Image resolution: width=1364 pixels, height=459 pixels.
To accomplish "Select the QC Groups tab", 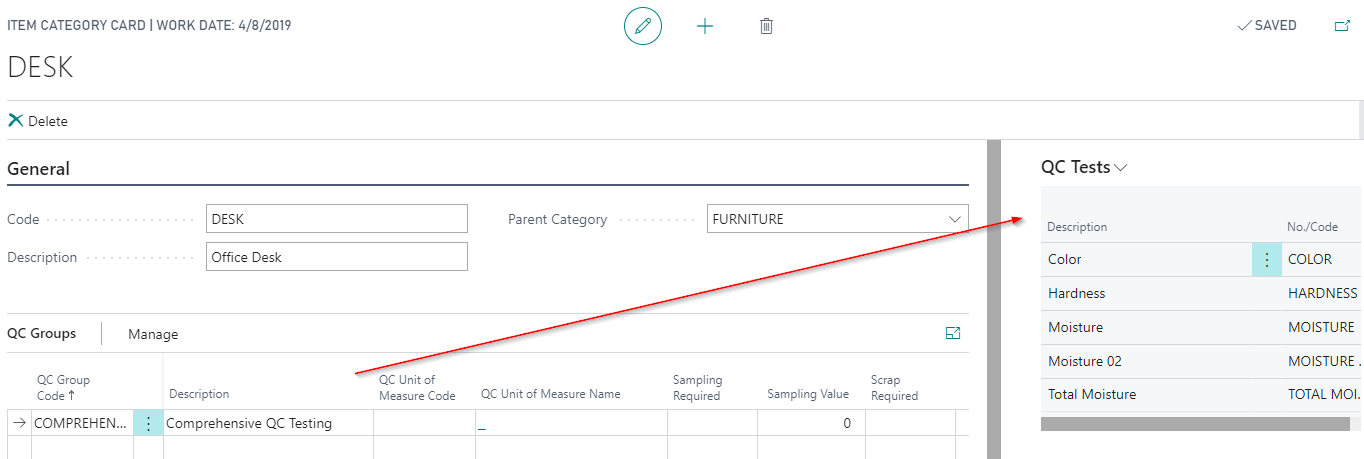I will [x=41, y=334].
